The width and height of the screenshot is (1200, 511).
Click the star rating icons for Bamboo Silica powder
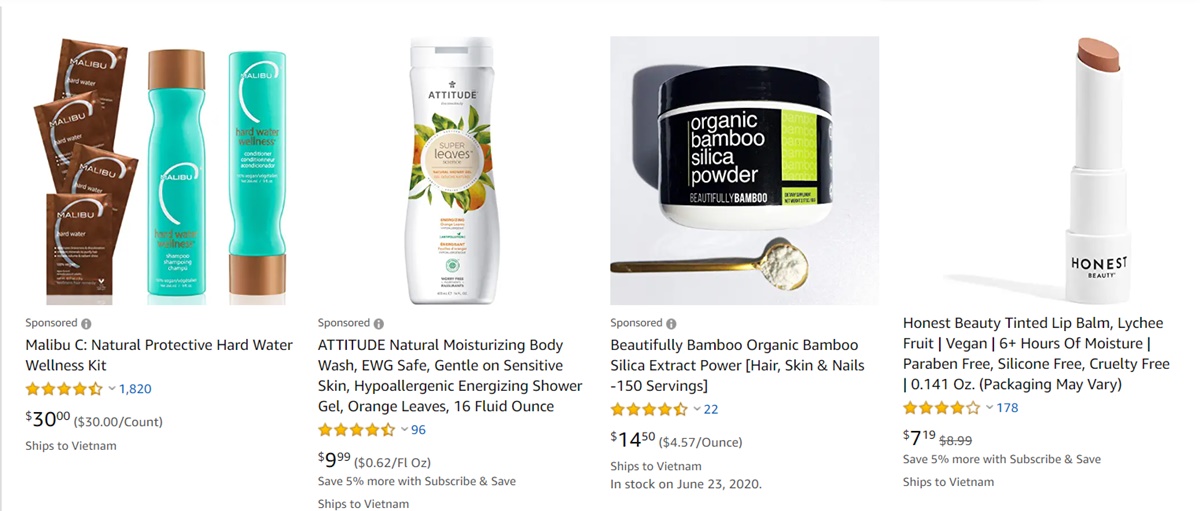[649, 409]
